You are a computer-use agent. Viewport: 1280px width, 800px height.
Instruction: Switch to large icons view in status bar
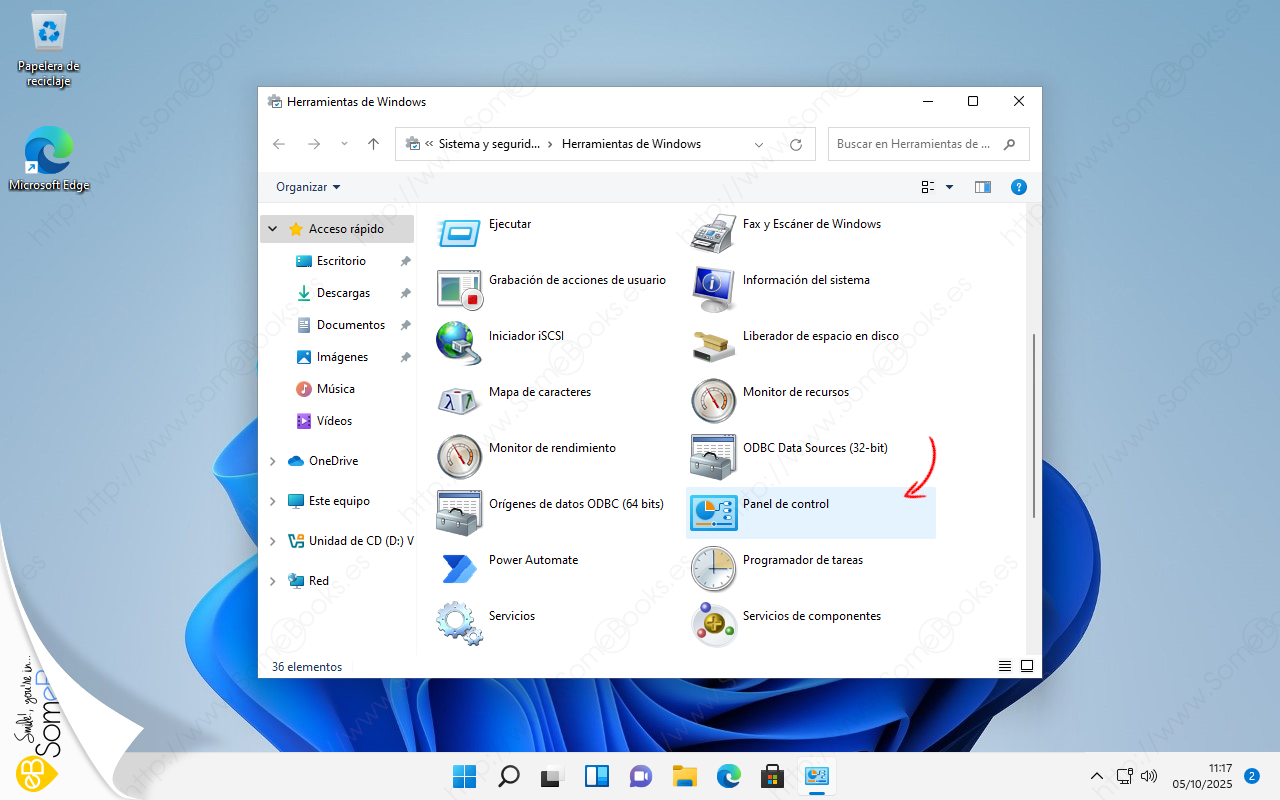click(1026, 666)
